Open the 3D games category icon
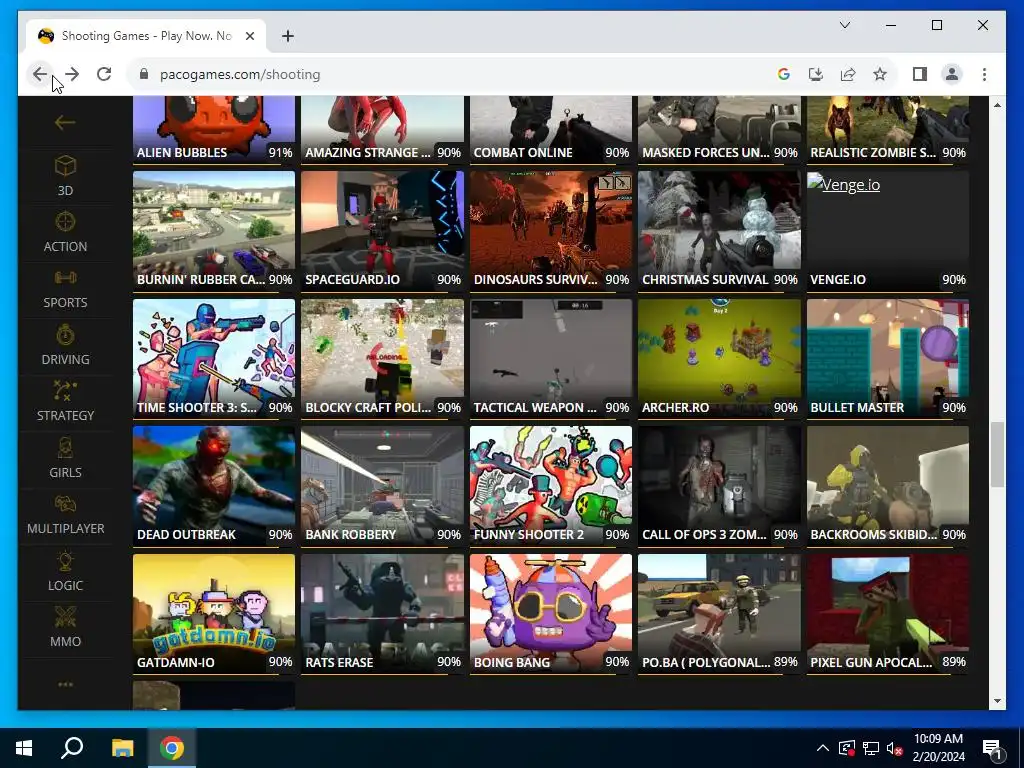This screenshot has height=768, width=1024. coord(65,166)
